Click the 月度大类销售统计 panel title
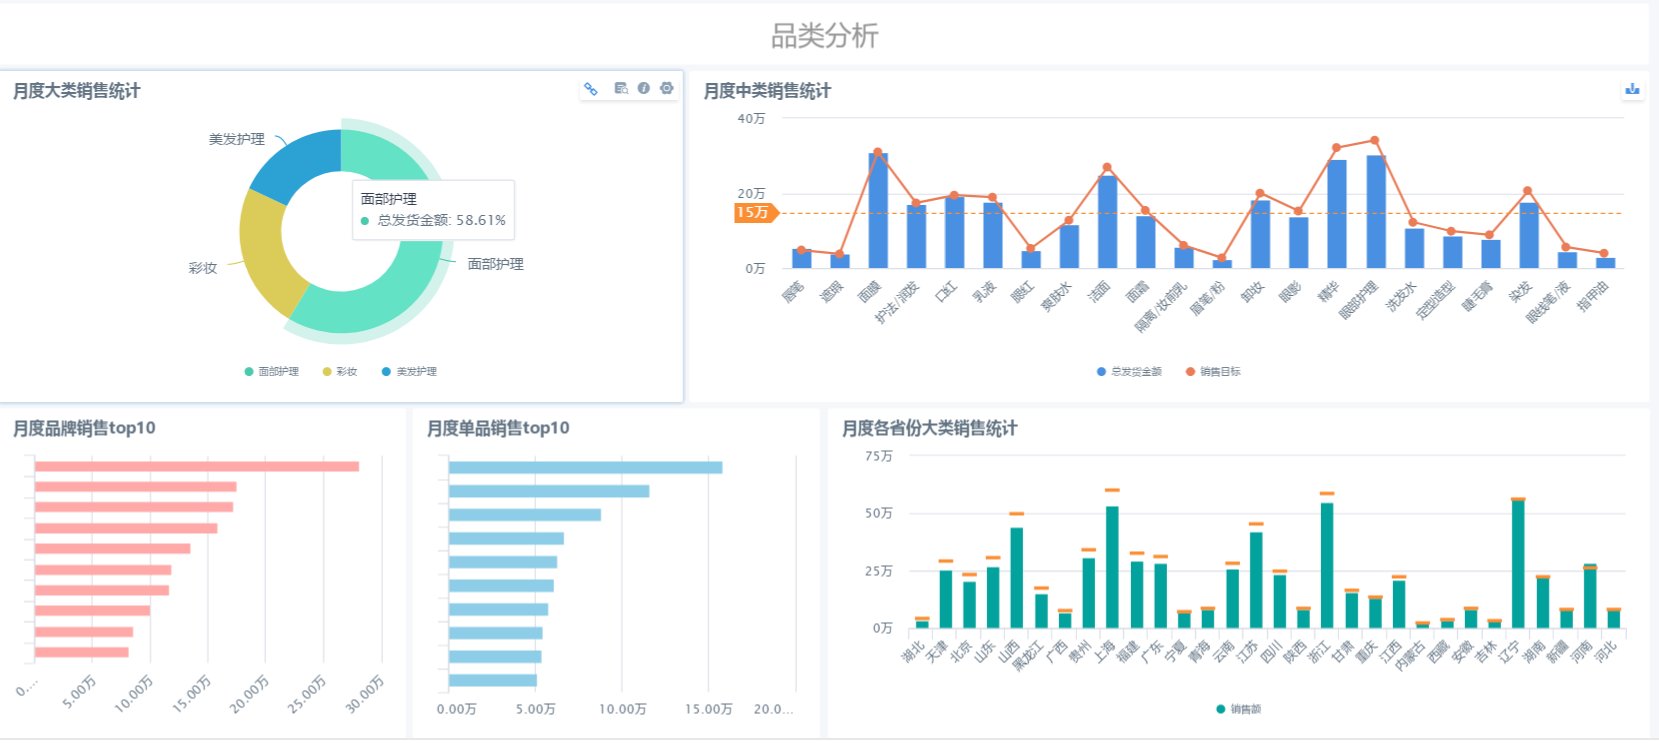This screenshot has height=743, width=1659. point(76,91)
